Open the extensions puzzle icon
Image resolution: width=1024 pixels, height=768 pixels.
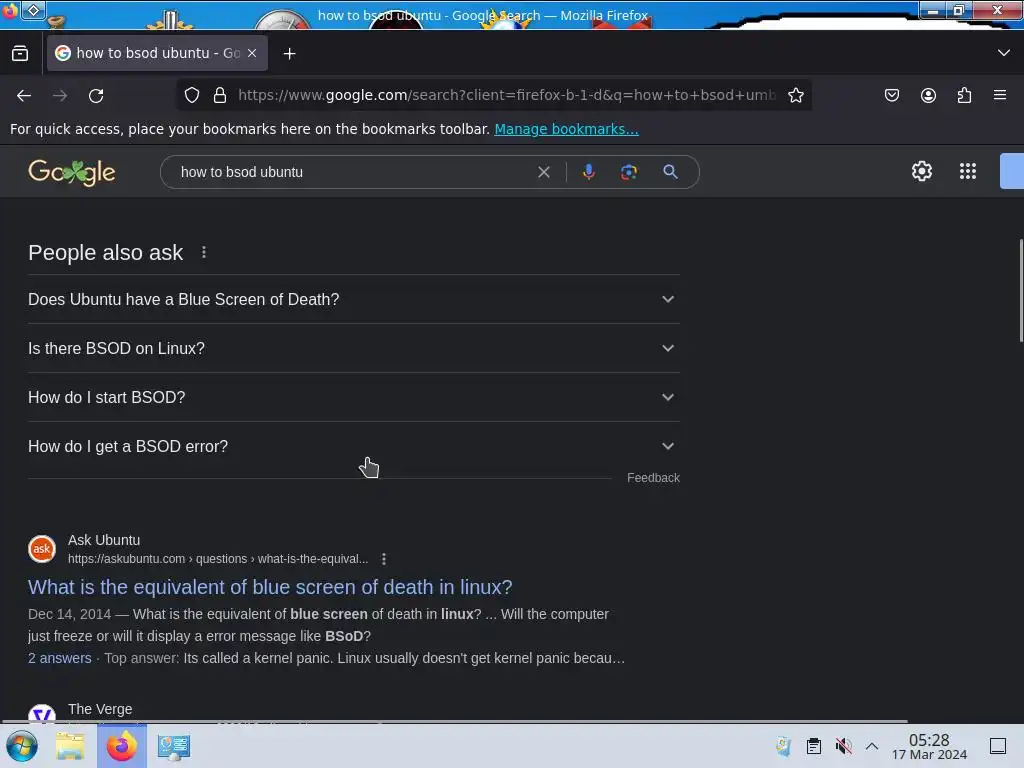tap(964, 95)
